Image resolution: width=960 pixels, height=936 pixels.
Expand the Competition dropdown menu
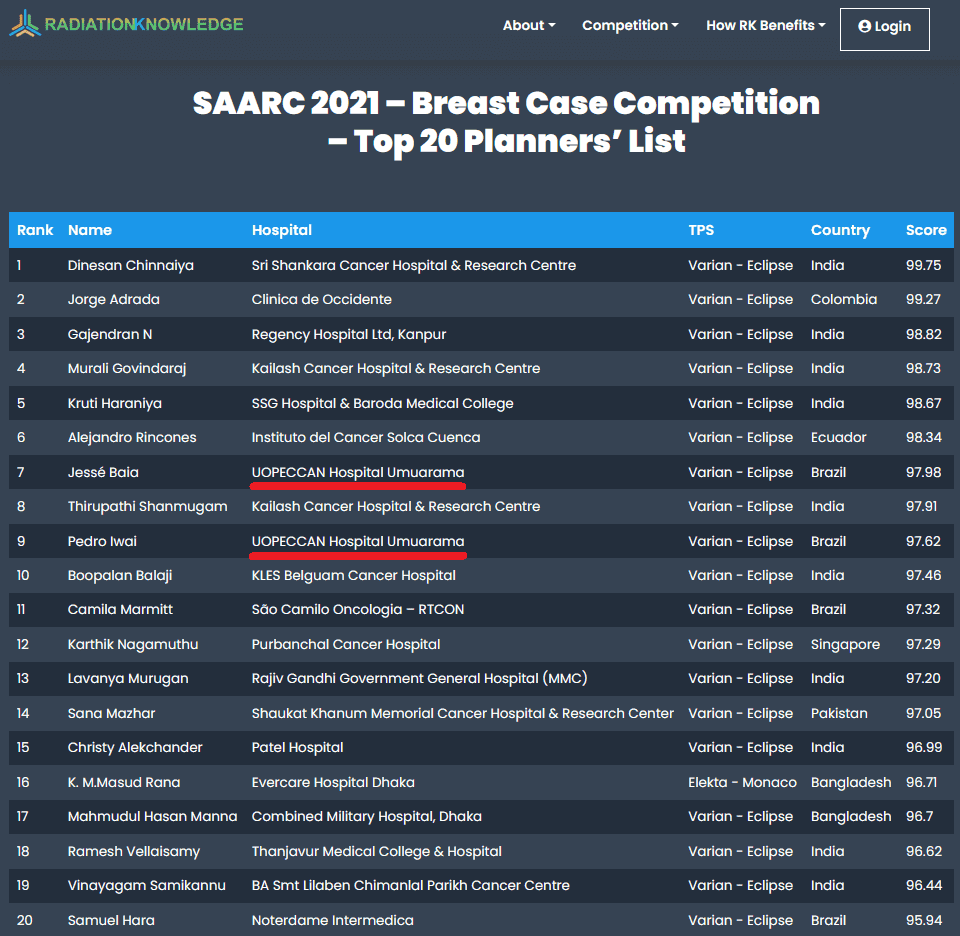pos(630,25)
